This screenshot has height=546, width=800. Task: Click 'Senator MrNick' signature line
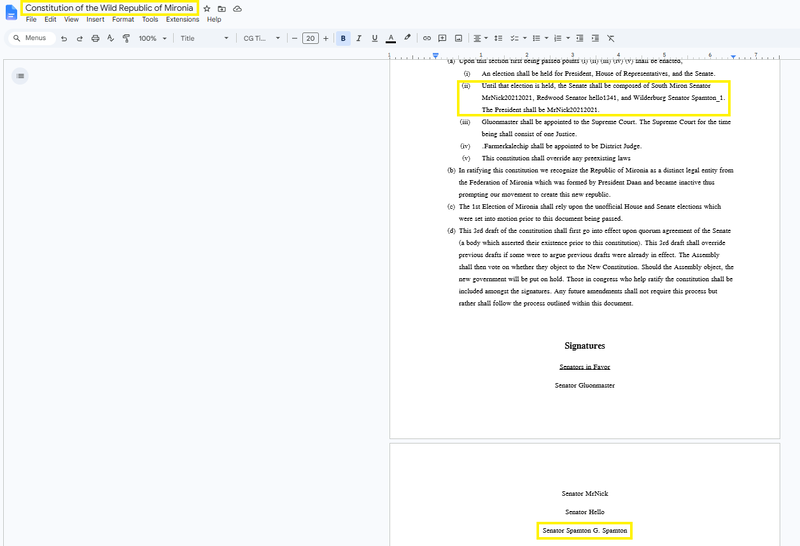tap(585, 493)
